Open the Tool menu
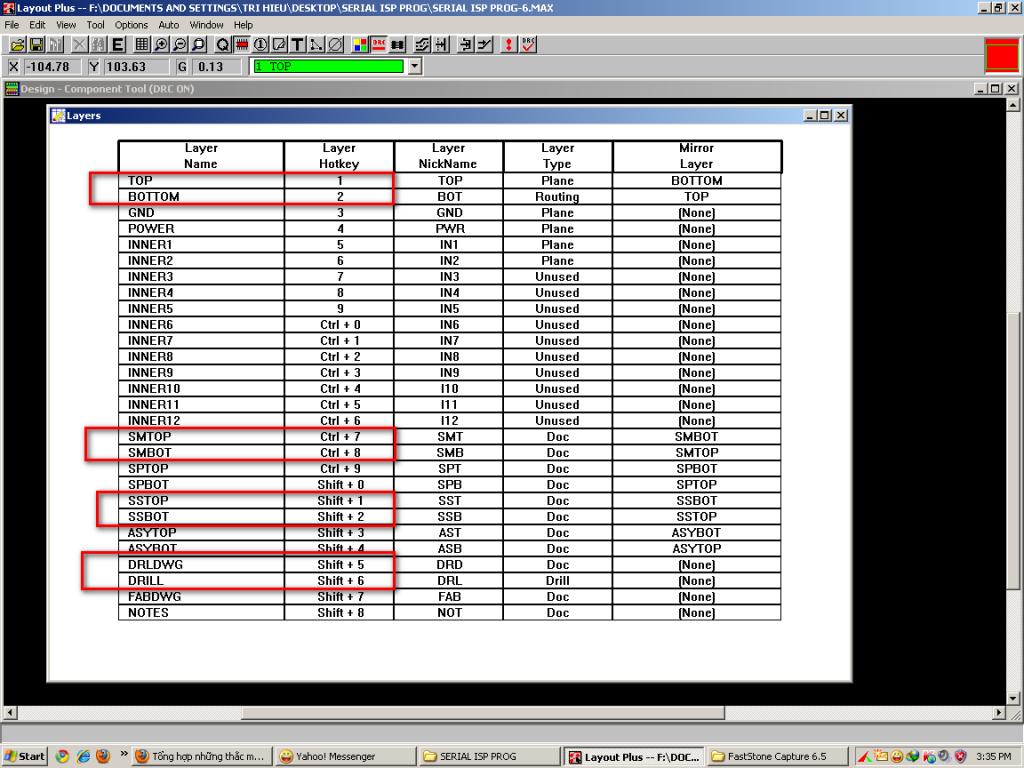 [x=95, y=25]
